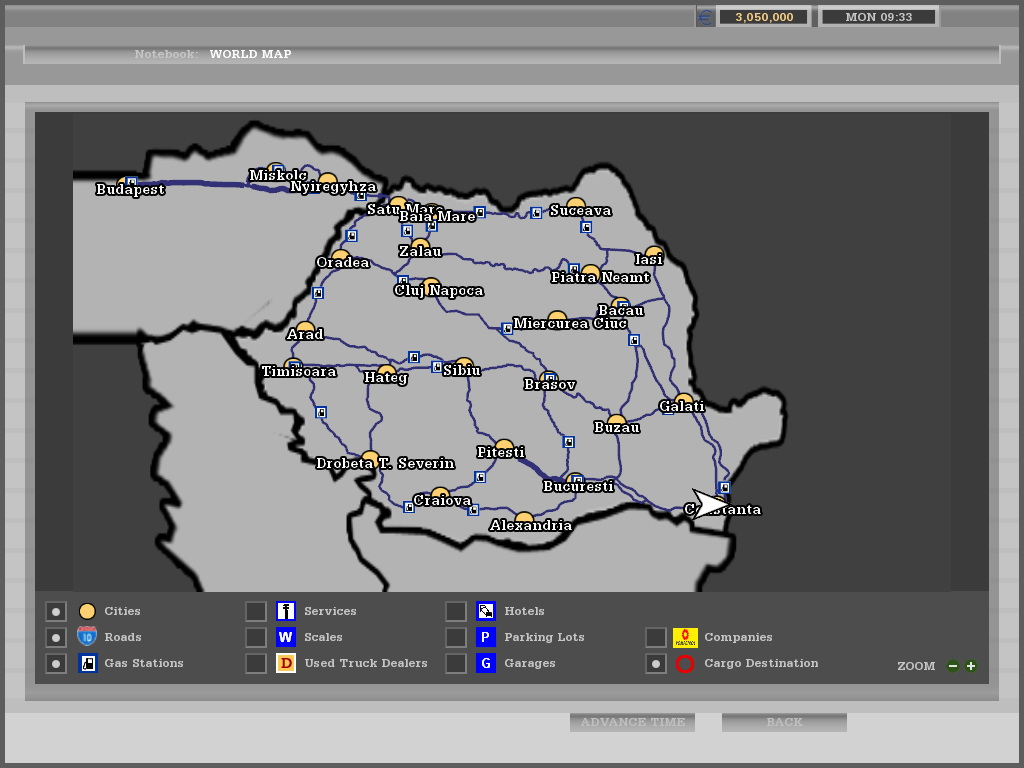Turn on the Companies layer checkbox

point(656,637)
